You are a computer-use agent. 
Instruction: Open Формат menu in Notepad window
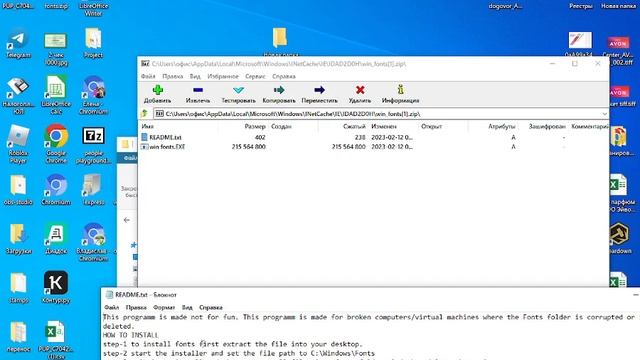click(164, 307)
